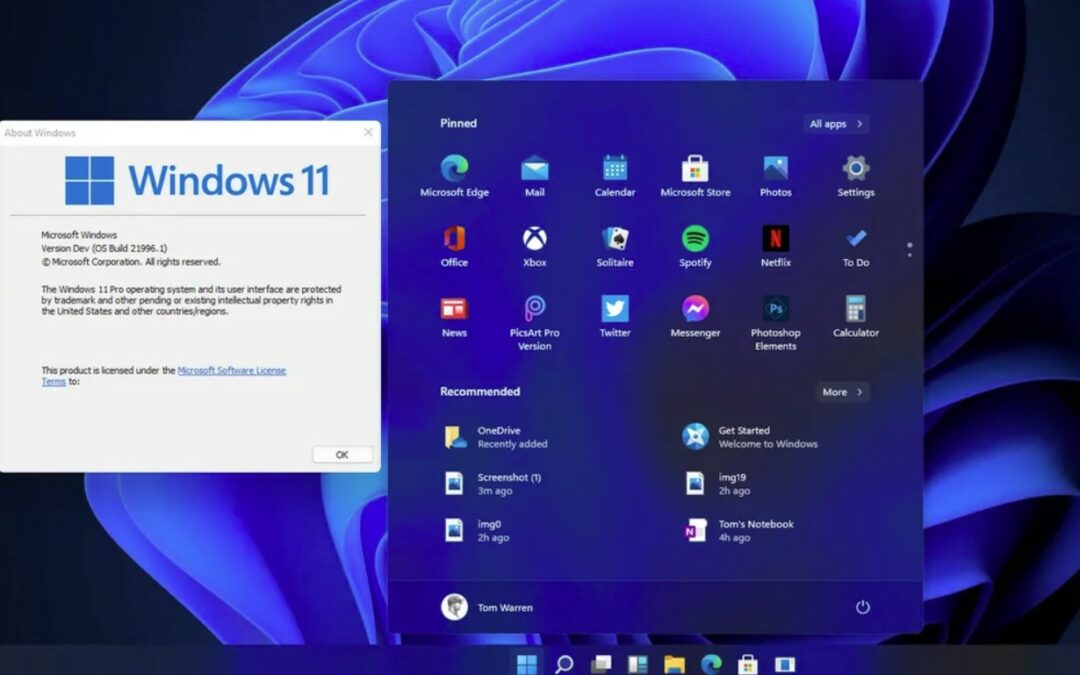
Task: Open Photoshop Elements
Action: [x=776, y=324]
